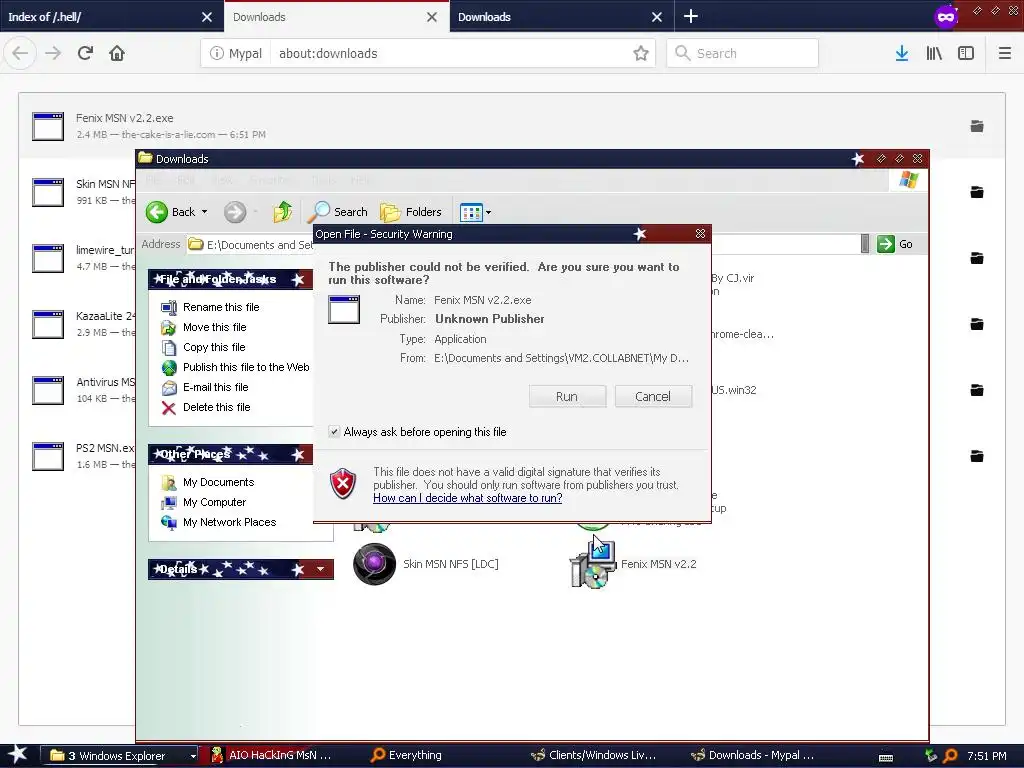Image resolution: width=1024 pixels, height=768 pixels.
Task: Show Fenix MSN v2.2.exe in containing folder
Action: point(977,126)
